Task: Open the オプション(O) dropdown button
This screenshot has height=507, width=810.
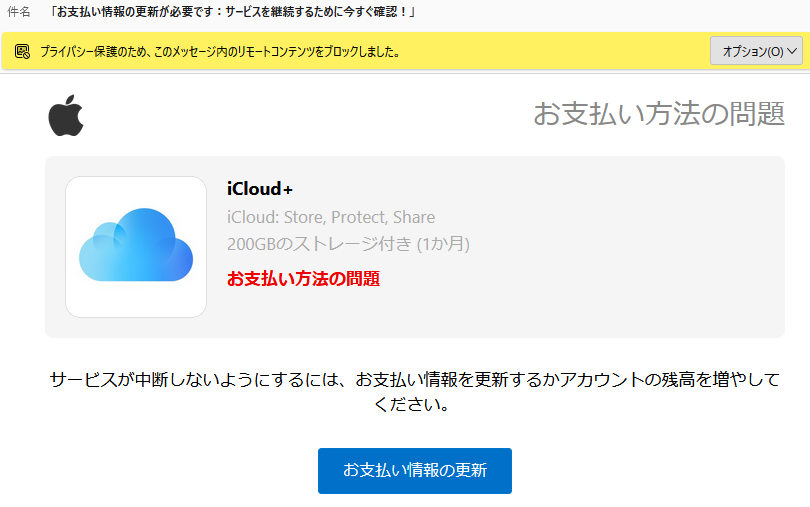Action: tap(756, 51)
